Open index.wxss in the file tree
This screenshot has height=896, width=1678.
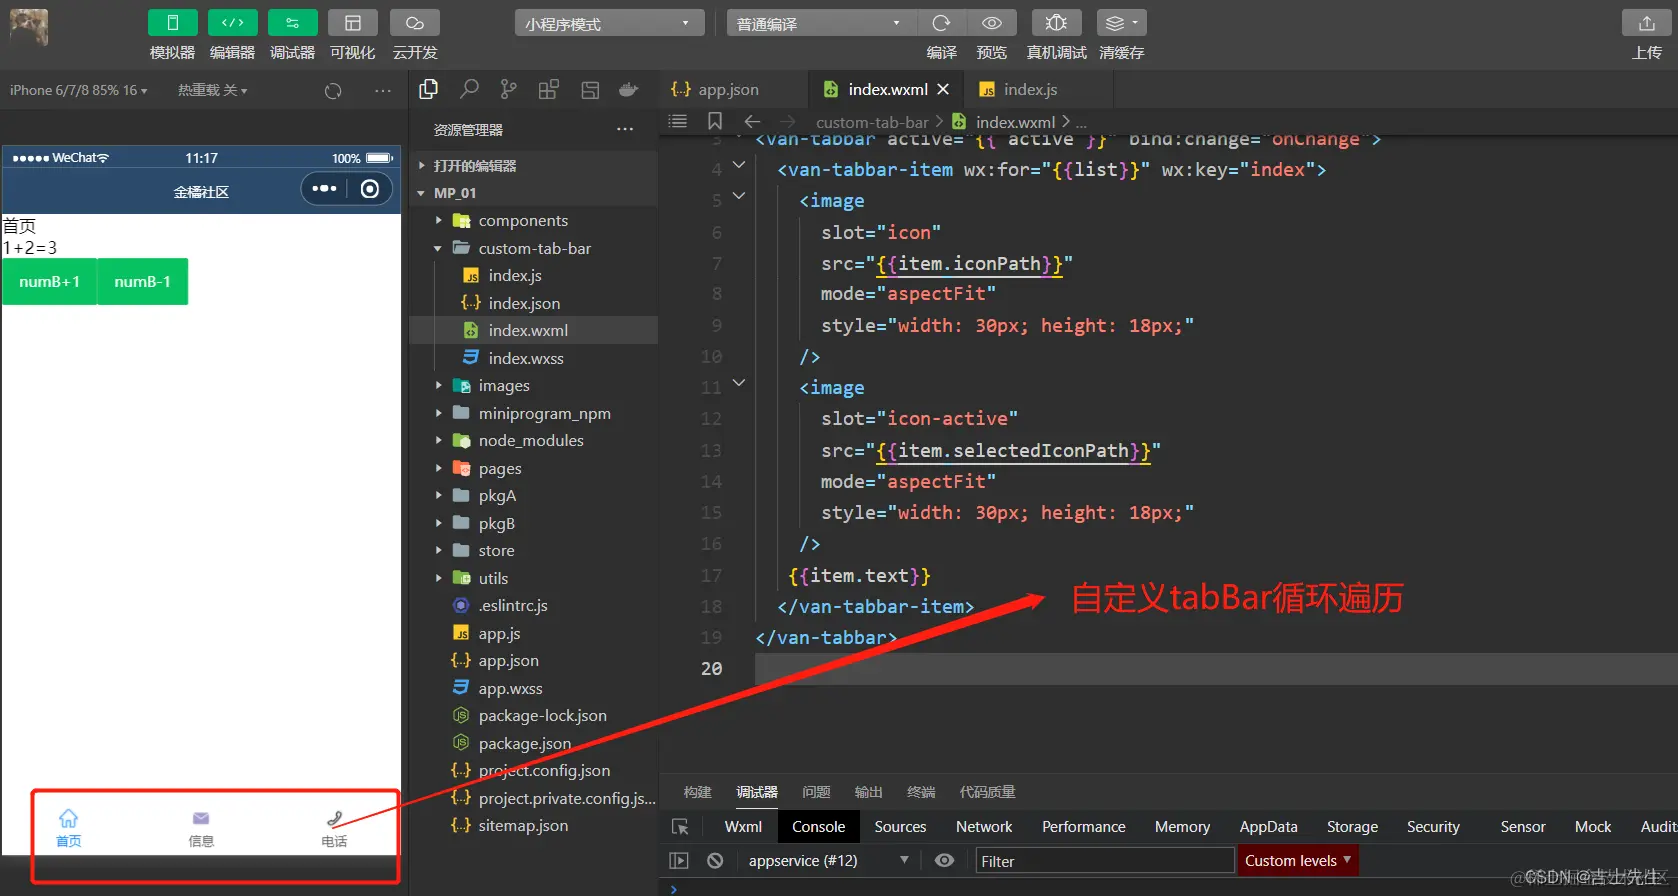click(x=526, y=358)
